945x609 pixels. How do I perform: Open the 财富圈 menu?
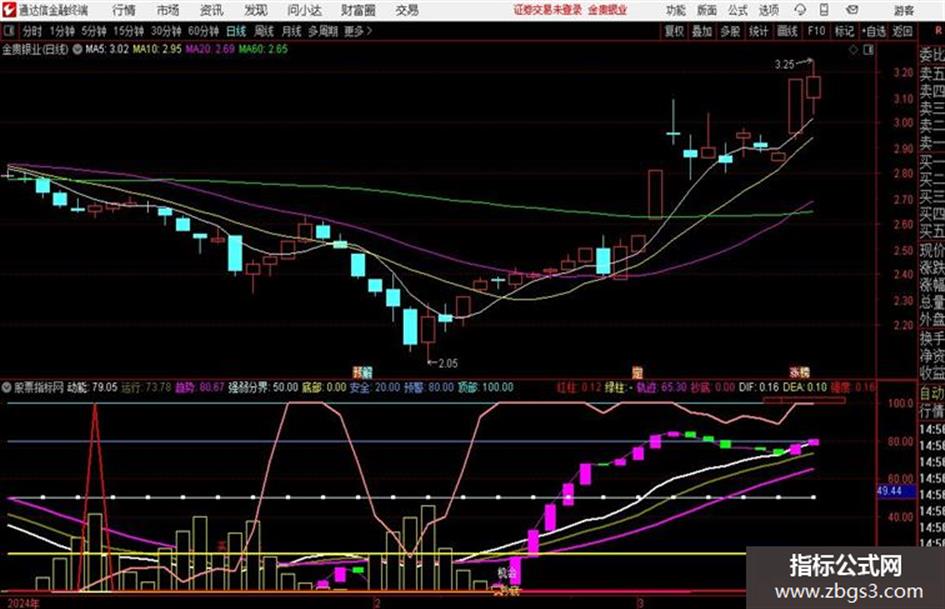point(358,10)
